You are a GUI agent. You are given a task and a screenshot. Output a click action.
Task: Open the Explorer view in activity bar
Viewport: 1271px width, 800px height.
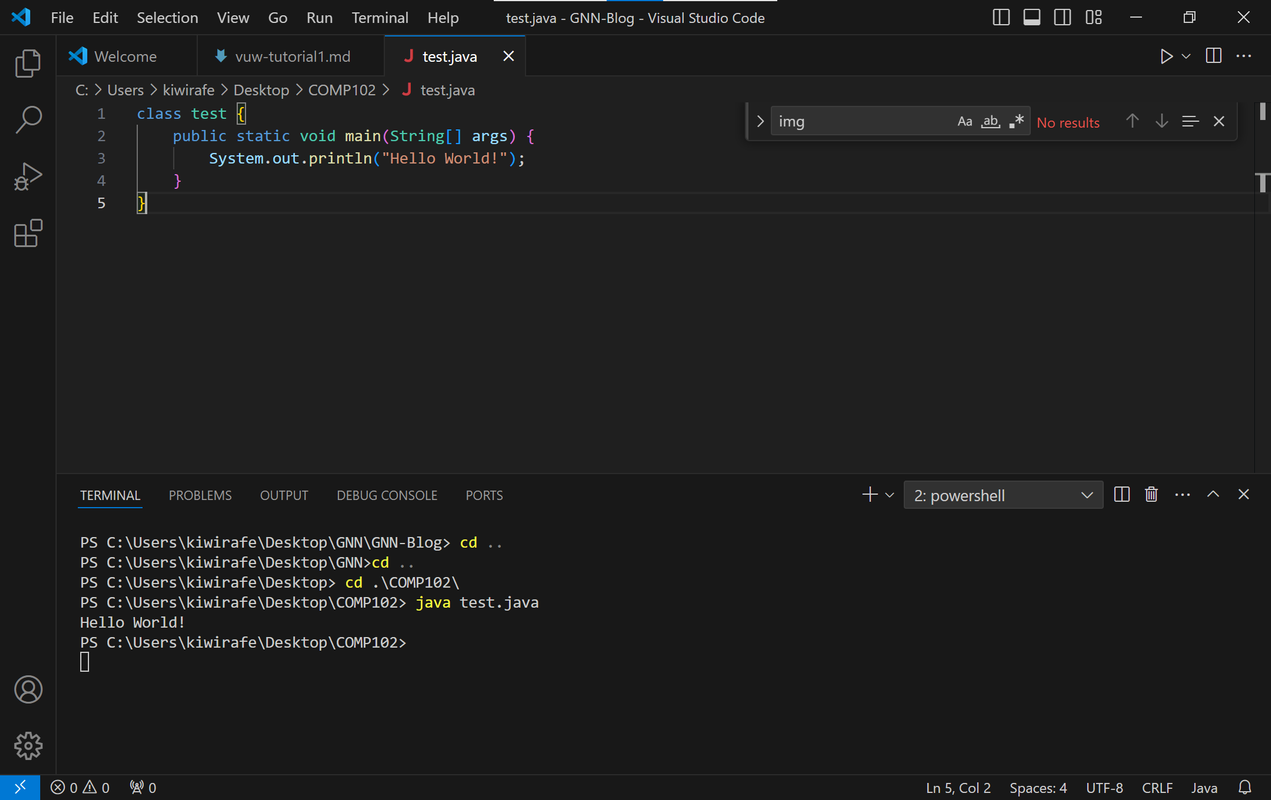coord(28,63)
